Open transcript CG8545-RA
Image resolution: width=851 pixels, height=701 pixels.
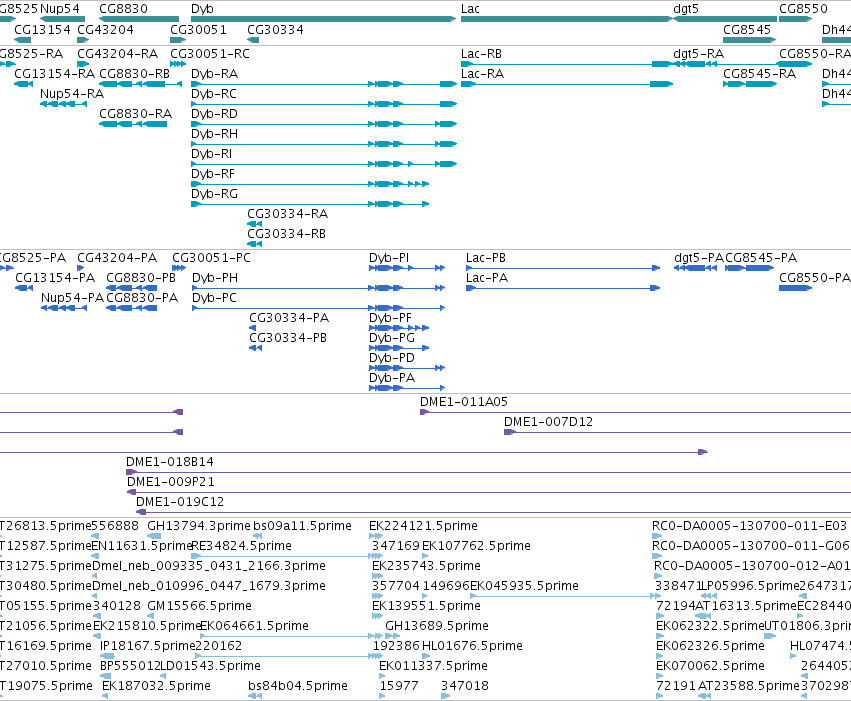coord(759,74)
